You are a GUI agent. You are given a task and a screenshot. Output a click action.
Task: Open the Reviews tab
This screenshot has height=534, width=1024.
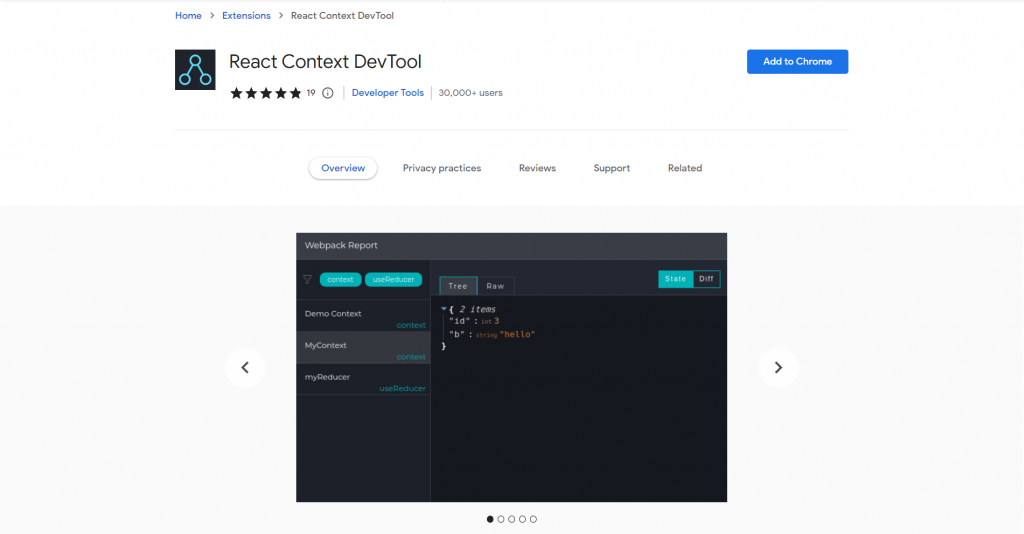(537, 168)
